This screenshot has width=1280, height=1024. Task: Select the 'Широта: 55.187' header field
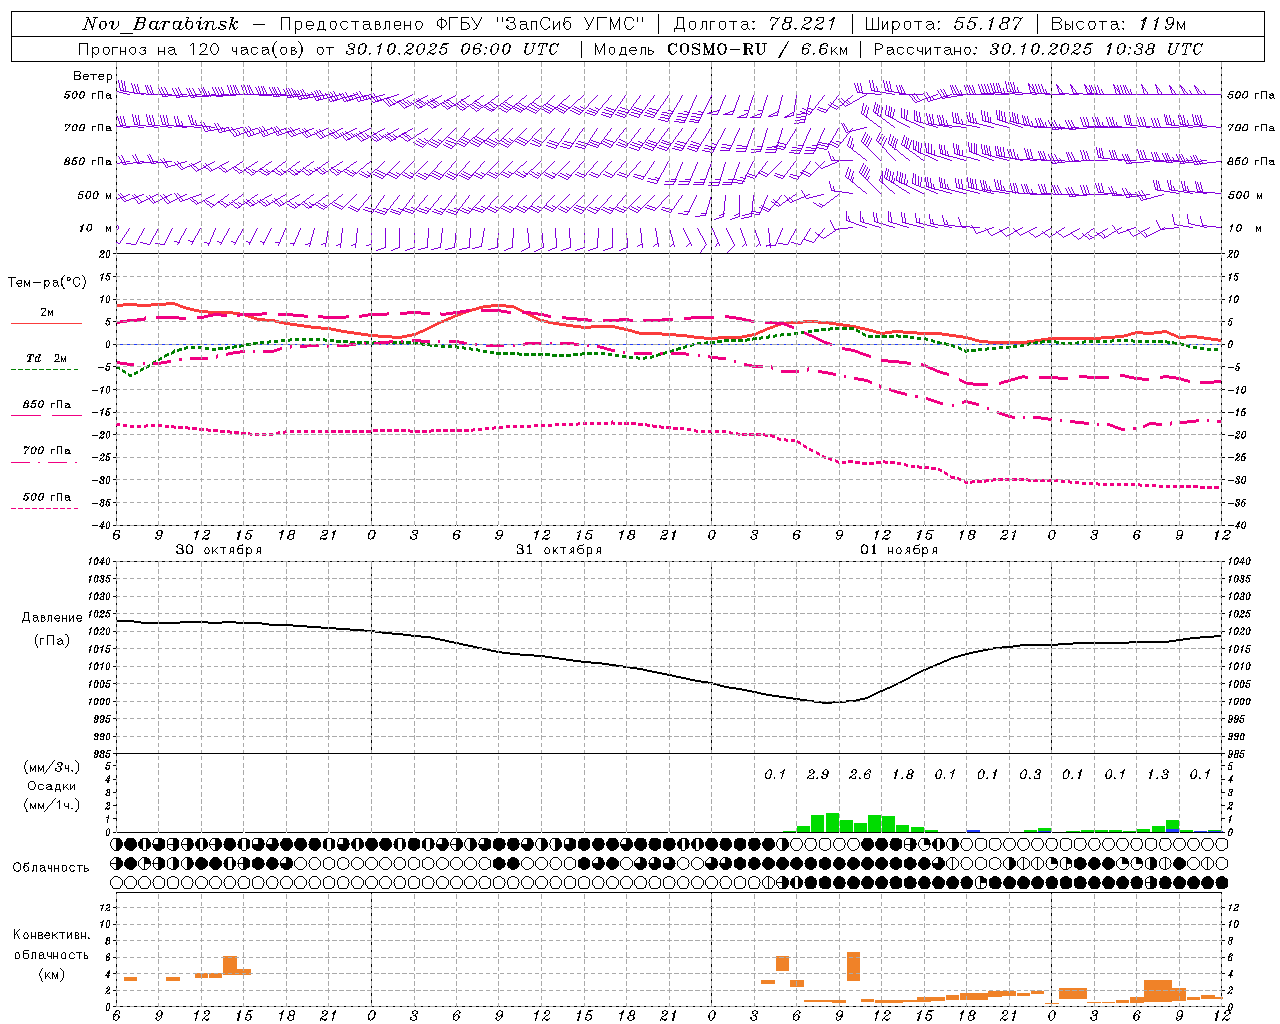click(944, 24)
